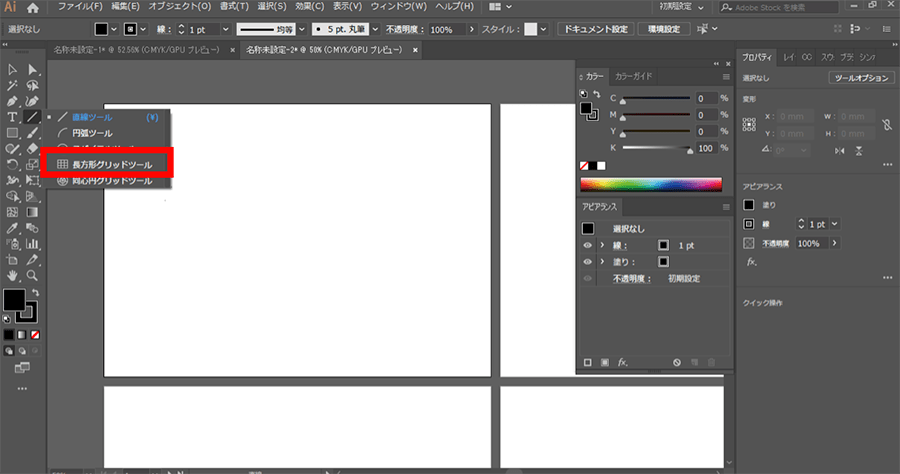Open variable width profile 均等 dropdown
Image resolution: width=900 pixels, height=474 pixels.
[x=302, y=29]
